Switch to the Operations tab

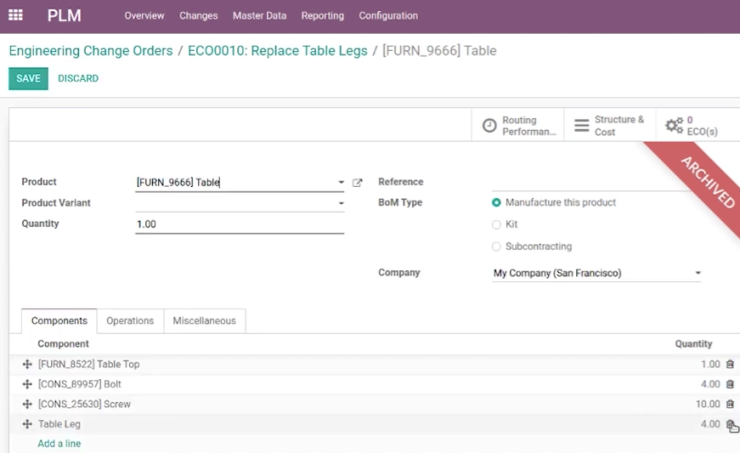130,321
